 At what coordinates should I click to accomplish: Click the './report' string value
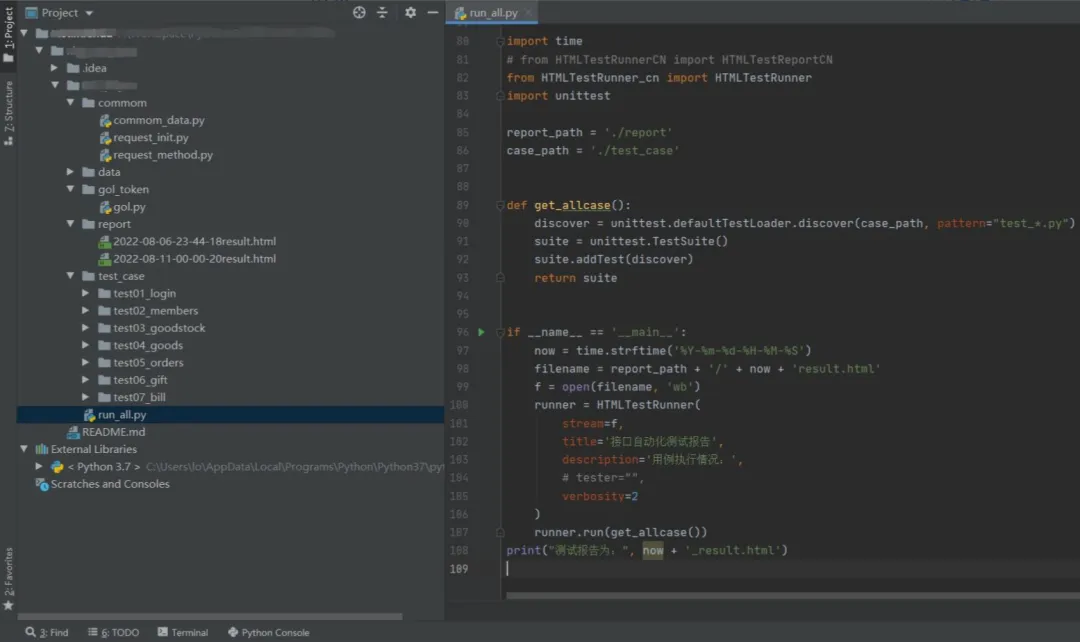pyautogui.click(x=638, y=132)
